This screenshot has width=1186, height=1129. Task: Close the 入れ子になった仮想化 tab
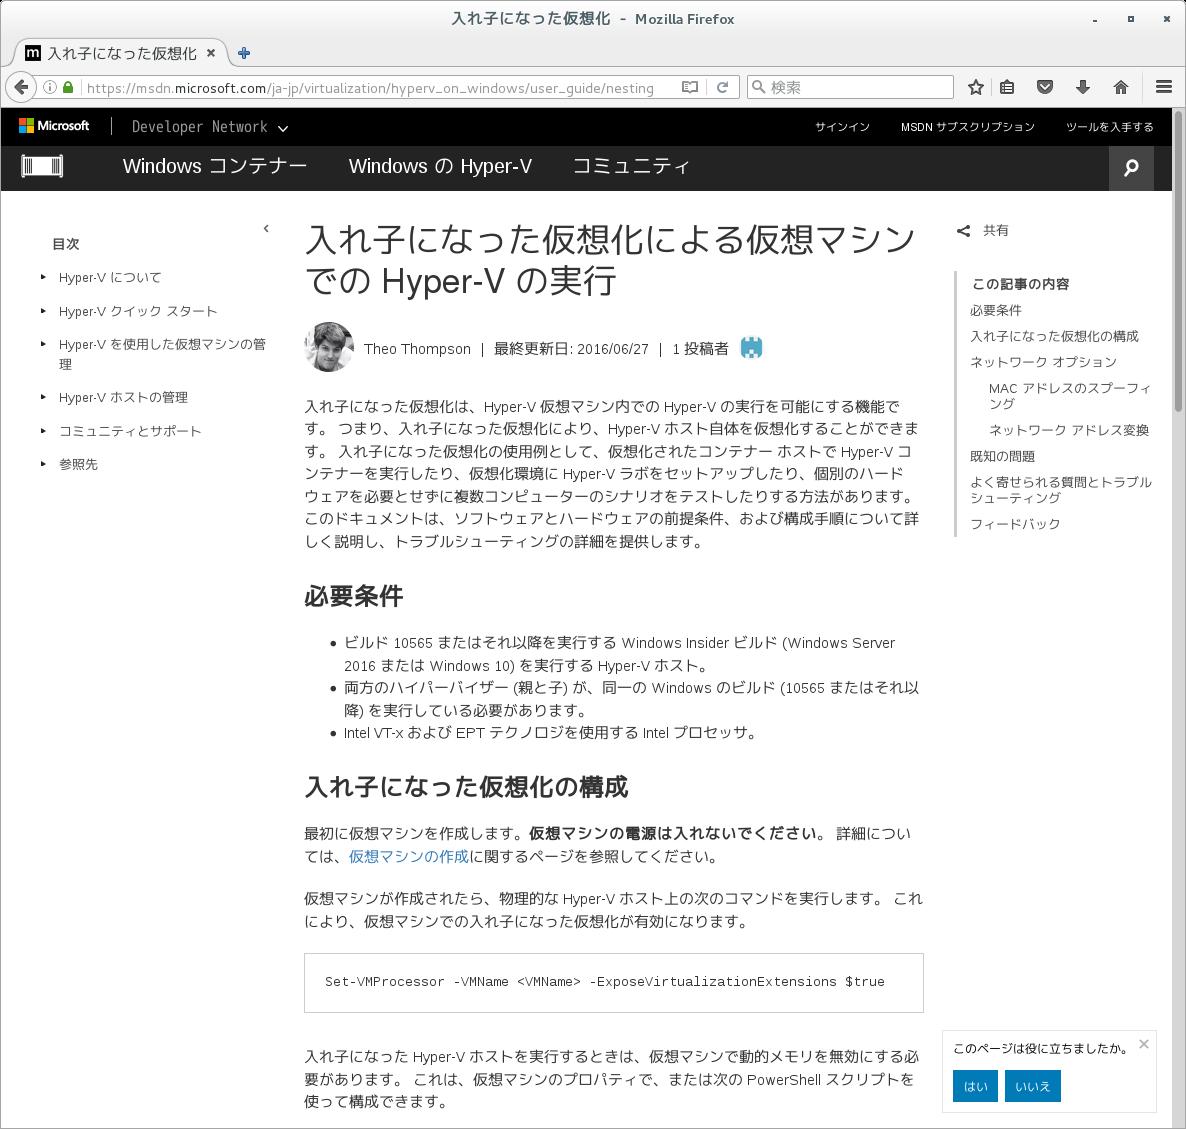click(x=211, y=53)
